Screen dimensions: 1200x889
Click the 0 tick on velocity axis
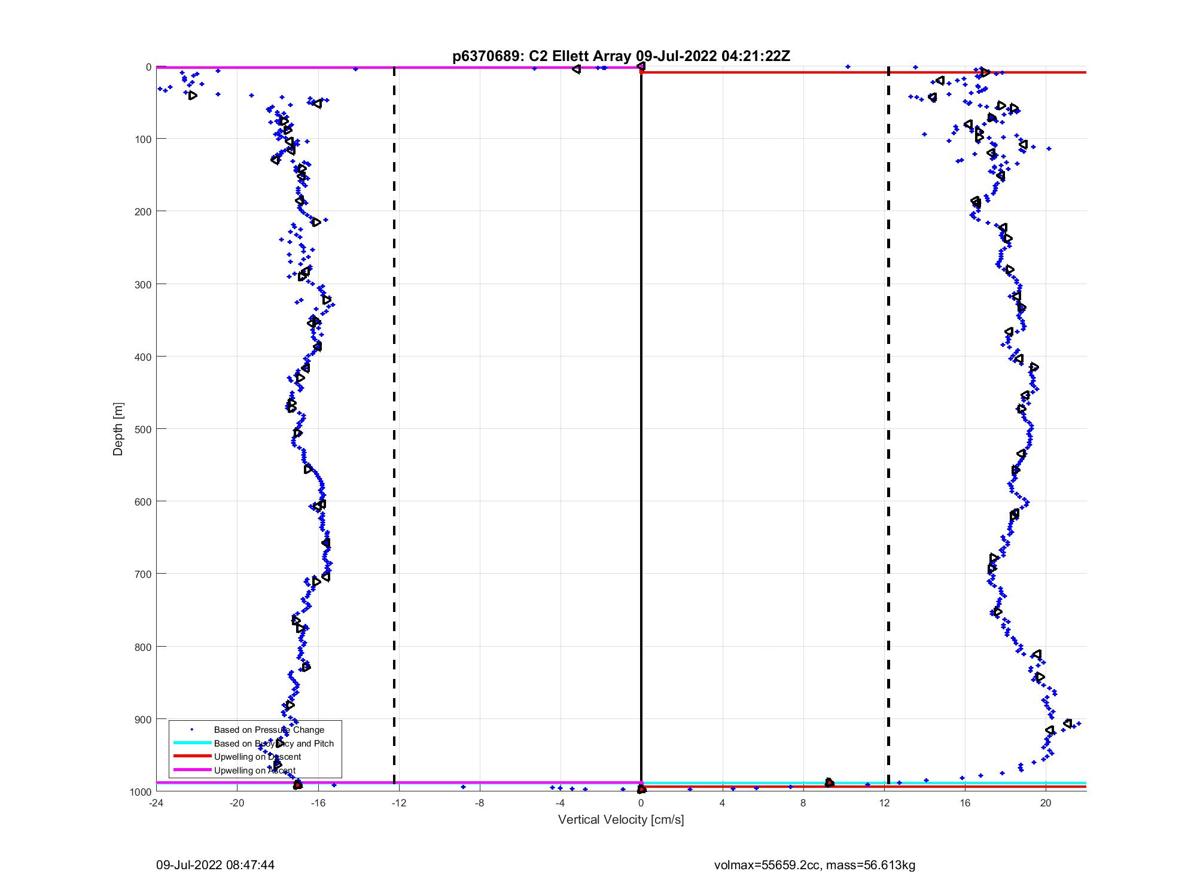641,802
